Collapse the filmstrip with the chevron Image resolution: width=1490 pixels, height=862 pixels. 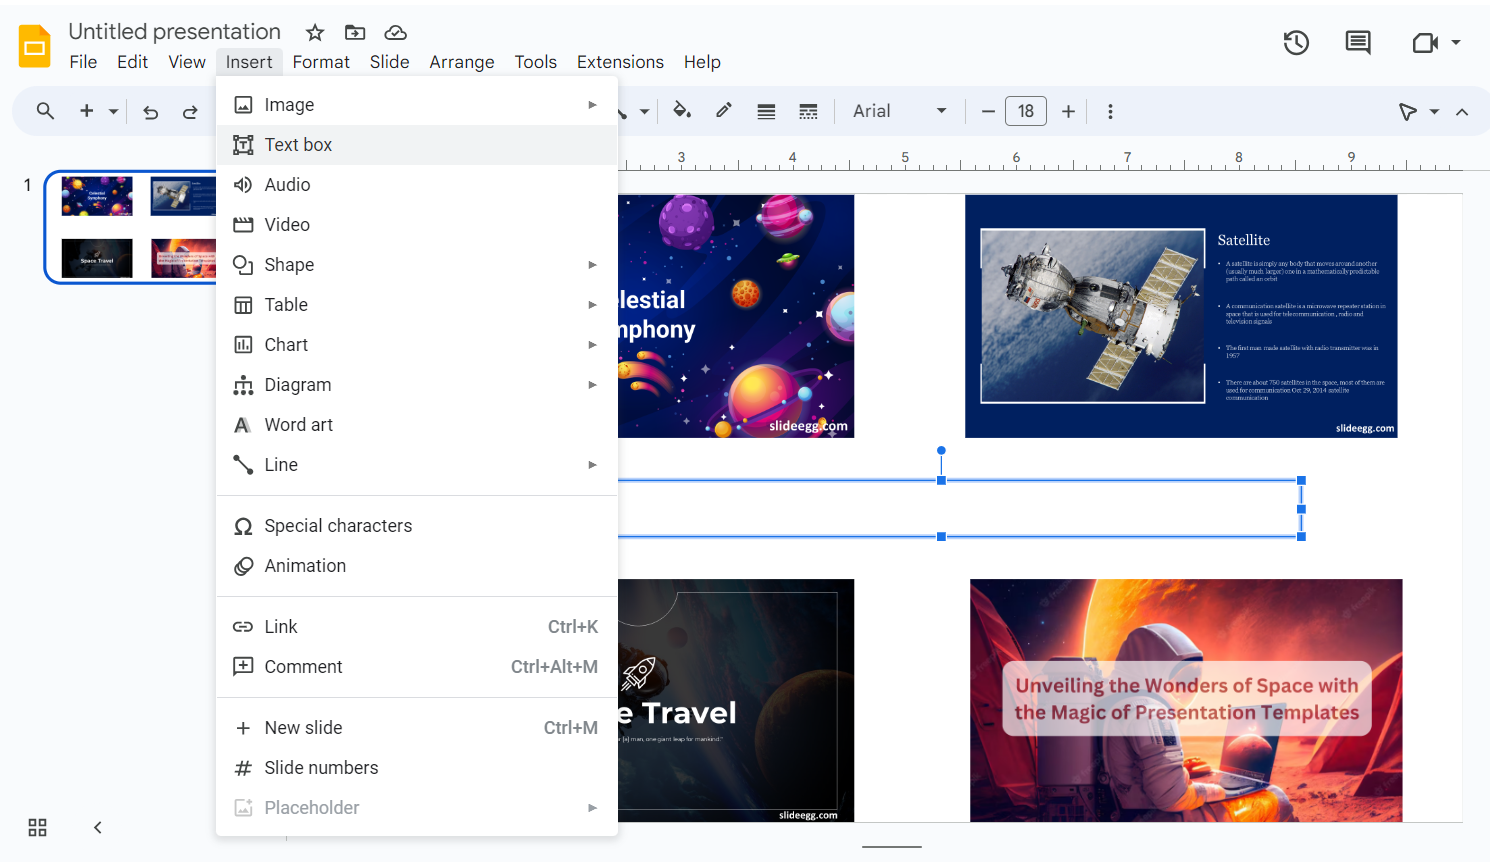point(97,828)
